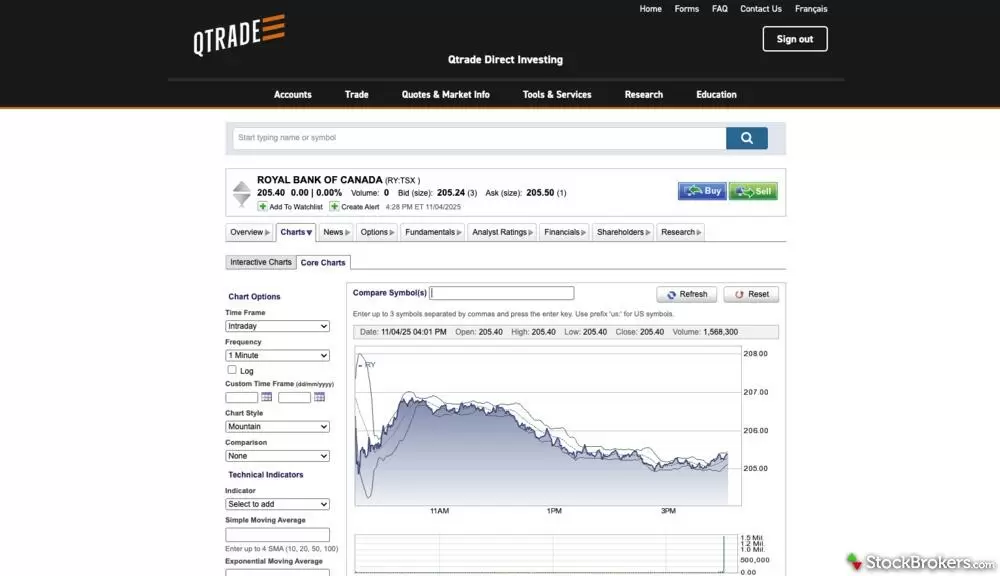
Task: Click the Sign out button
Action: [x=794, y=39]
